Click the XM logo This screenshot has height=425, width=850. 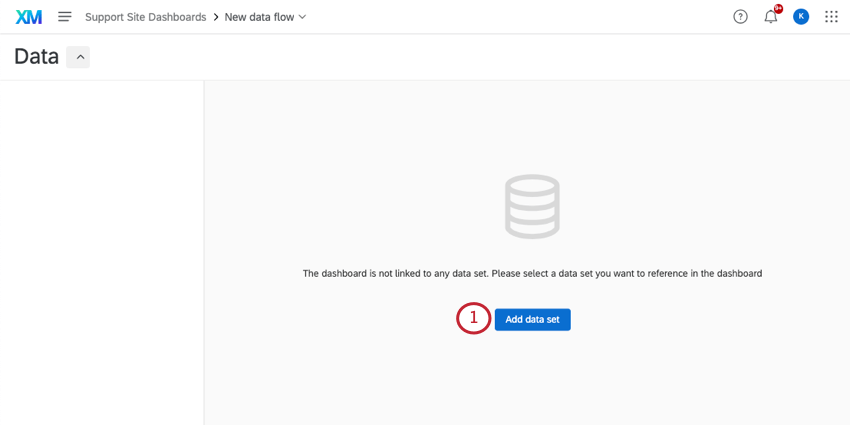[x=29, y=17]
